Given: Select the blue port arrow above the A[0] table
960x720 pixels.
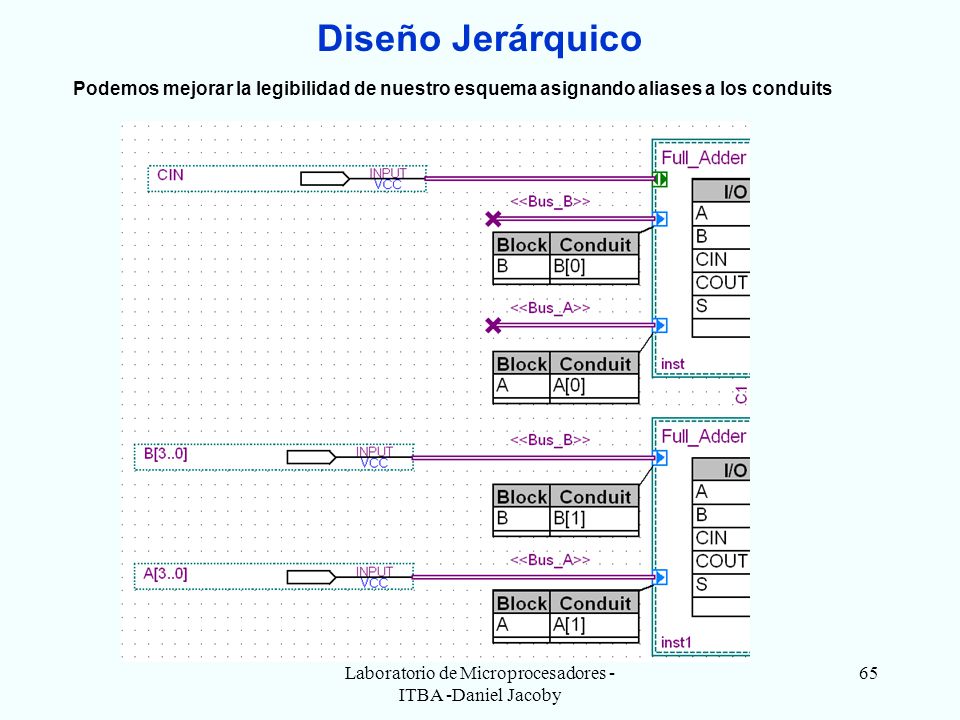Looking at the screenshot, I should point(661,325).
